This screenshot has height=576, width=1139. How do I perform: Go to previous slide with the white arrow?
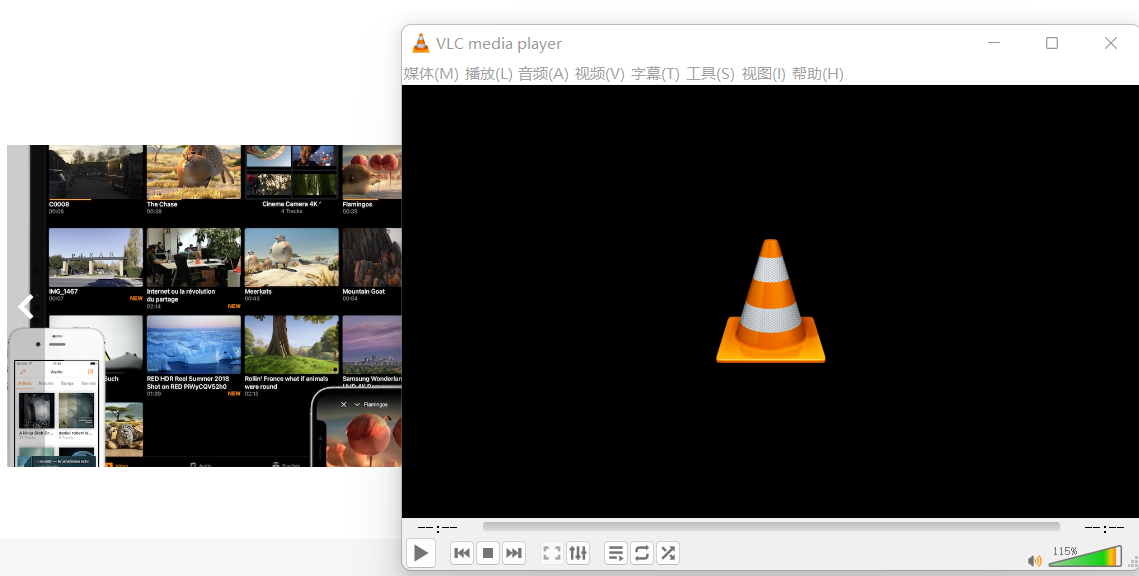tap(26, 307)
